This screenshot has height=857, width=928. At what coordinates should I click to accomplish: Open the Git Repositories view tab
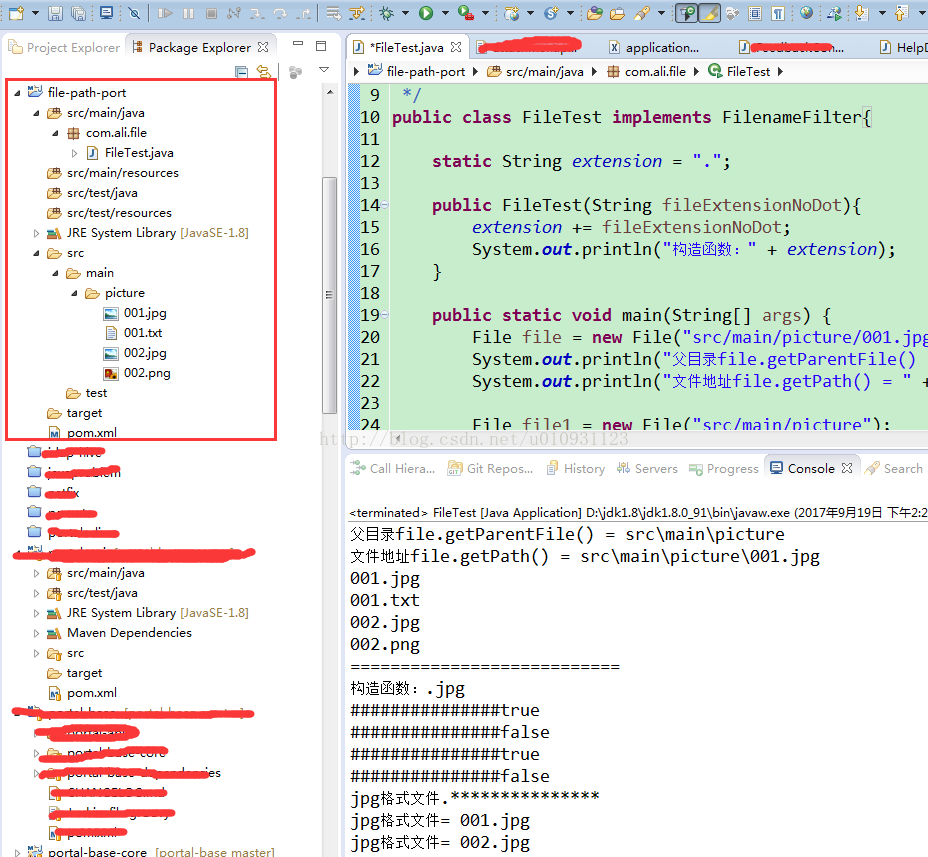(490, 469)
